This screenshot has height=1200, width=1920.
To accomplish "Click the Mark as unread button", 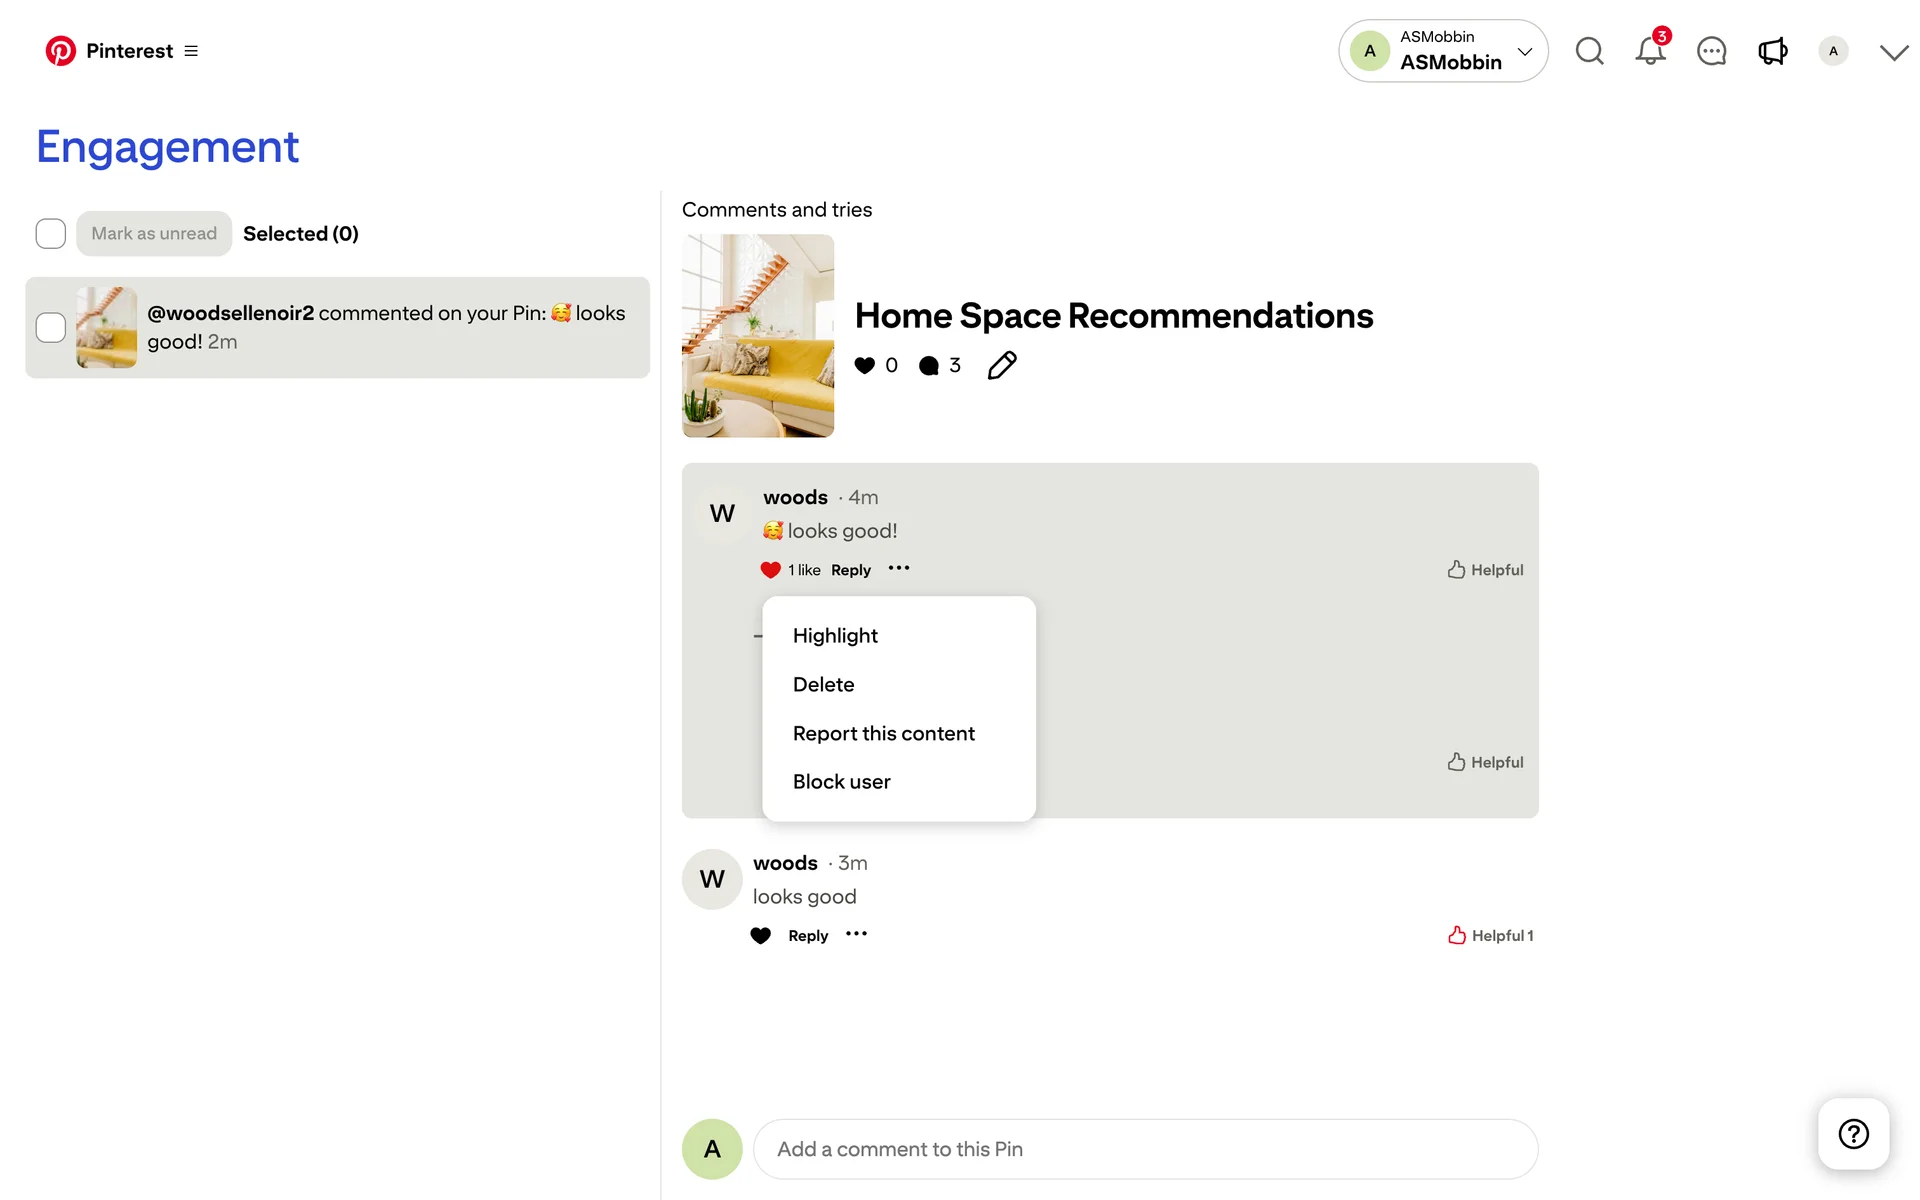I will pyautogui.click(x=154, y=234).
